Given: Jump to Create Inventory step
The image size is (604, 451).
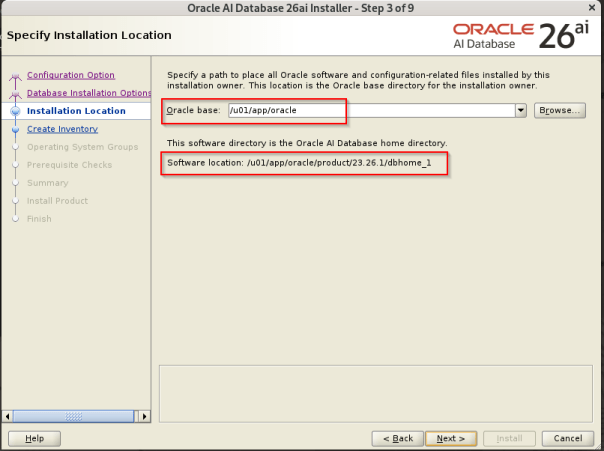Looking at the screenshot, I should click(x=62, y=129).
